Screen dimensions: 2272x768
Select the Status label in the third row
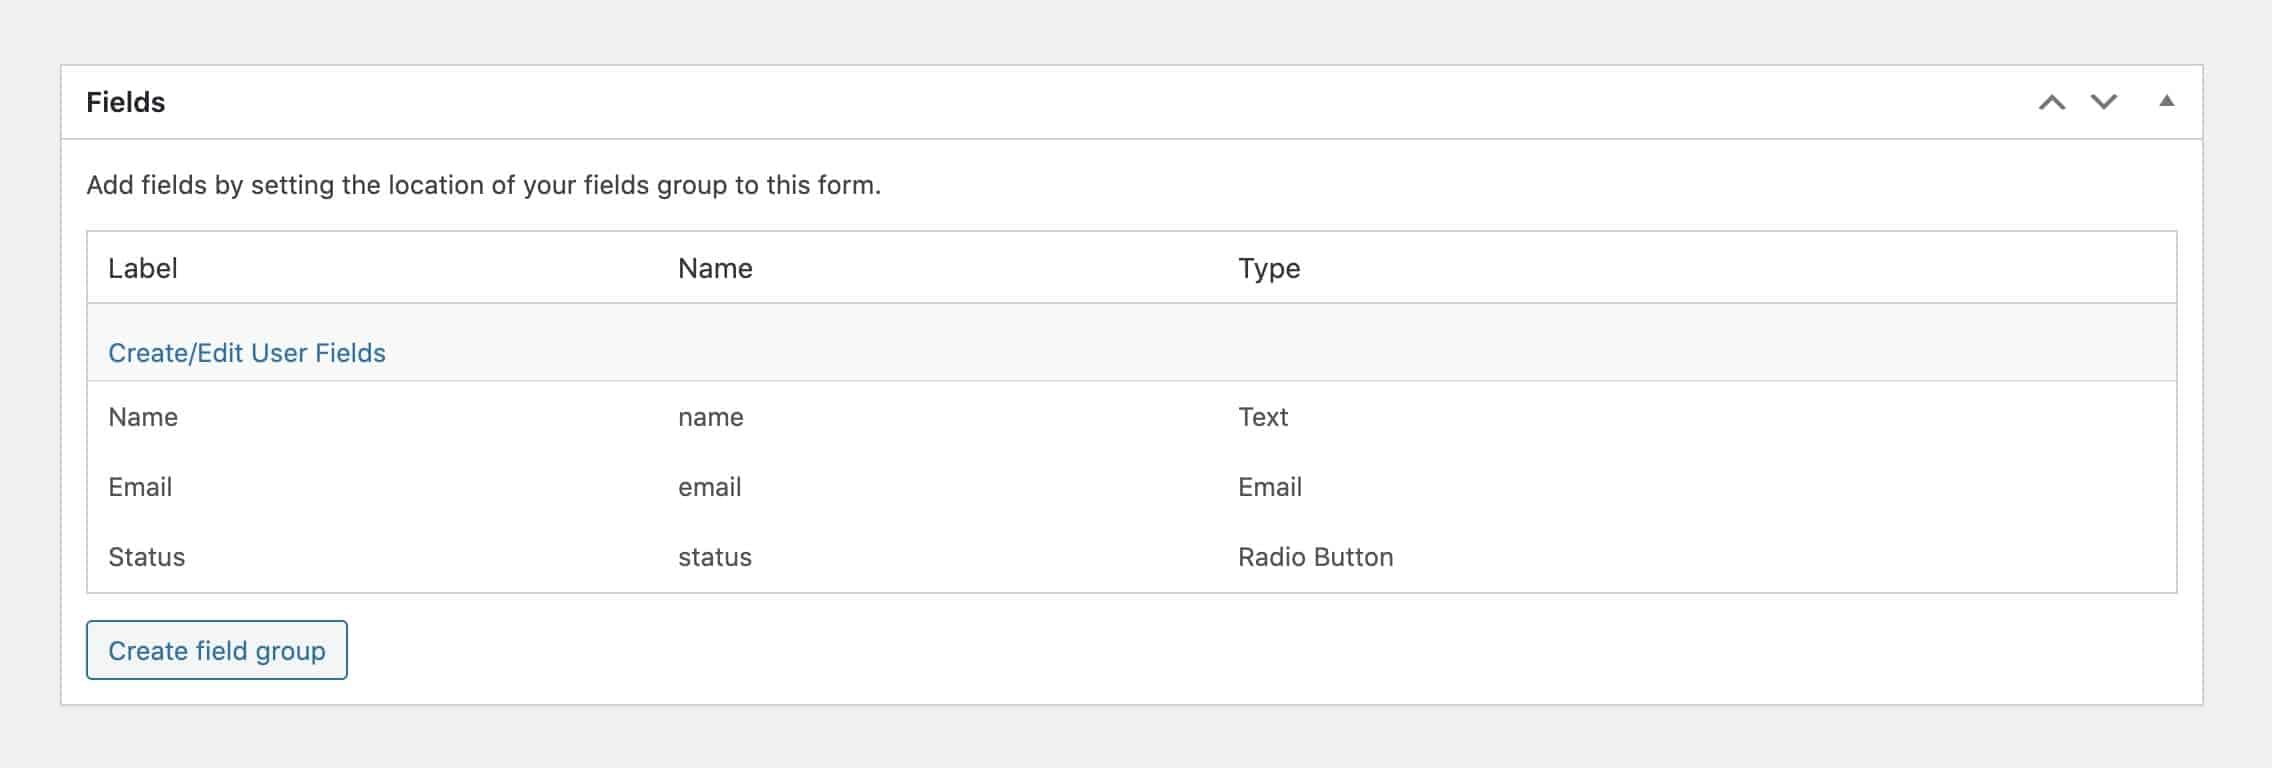click(146, 557)
